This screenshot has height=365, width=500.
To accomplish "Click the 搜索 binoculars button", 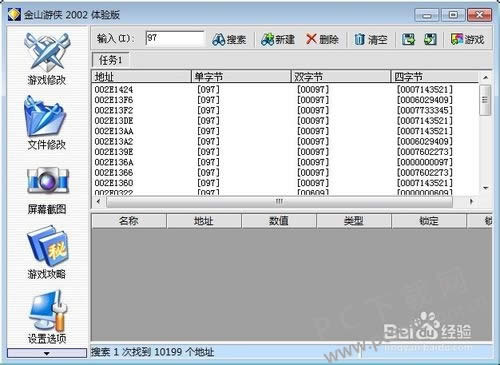I will click(x=229, y=40).
